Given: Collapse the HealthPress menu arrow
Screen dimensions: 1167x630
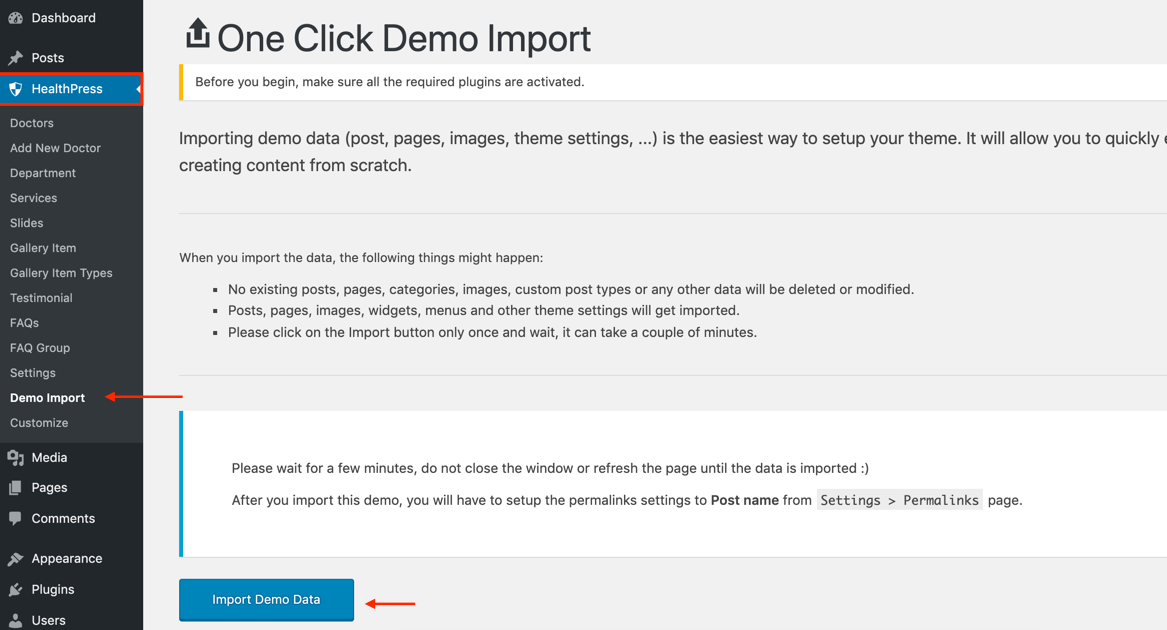Looking at the screenshot, I should click(138, 89).
